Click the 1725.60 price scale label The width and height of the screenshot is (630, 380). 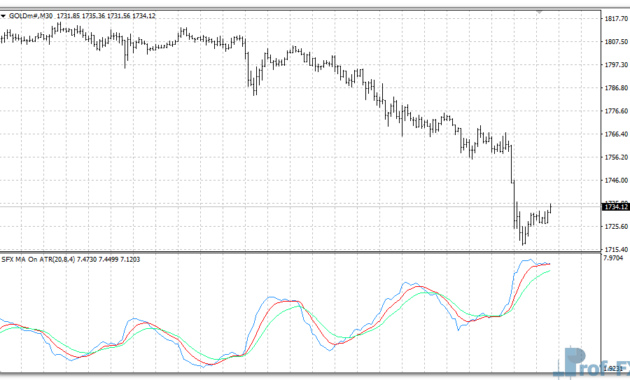pyautogui.click(x=616, y=227)
